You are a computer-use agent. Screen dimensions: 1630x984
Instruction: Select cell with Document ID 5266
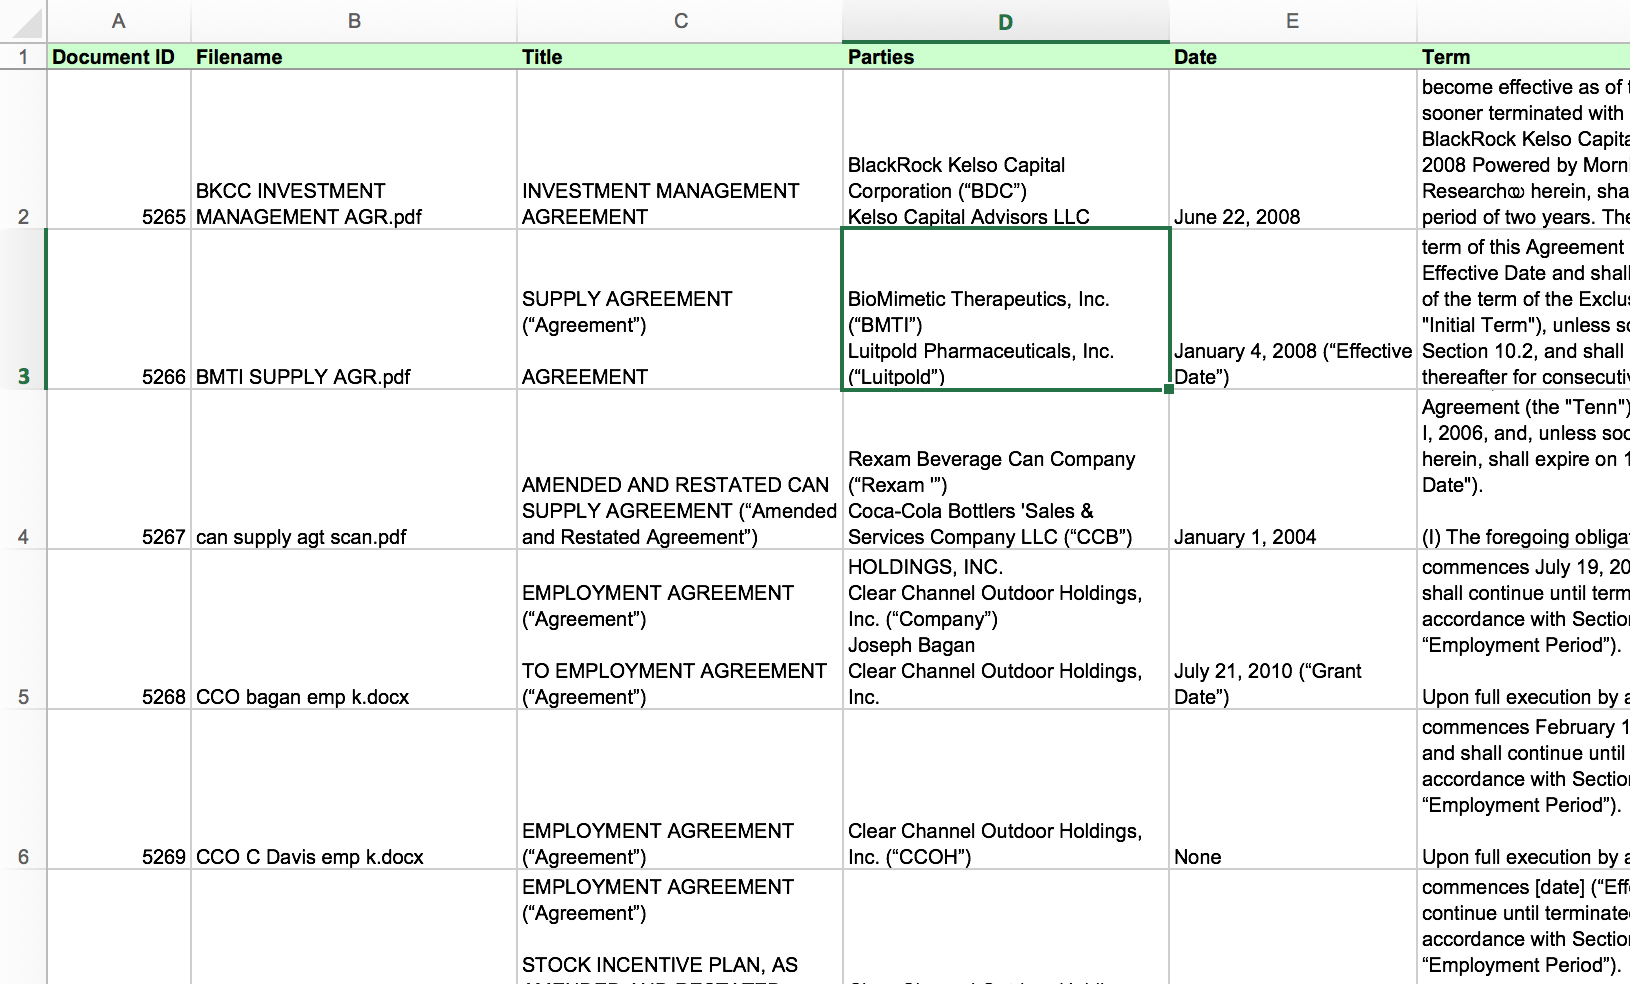click(119, 310)
